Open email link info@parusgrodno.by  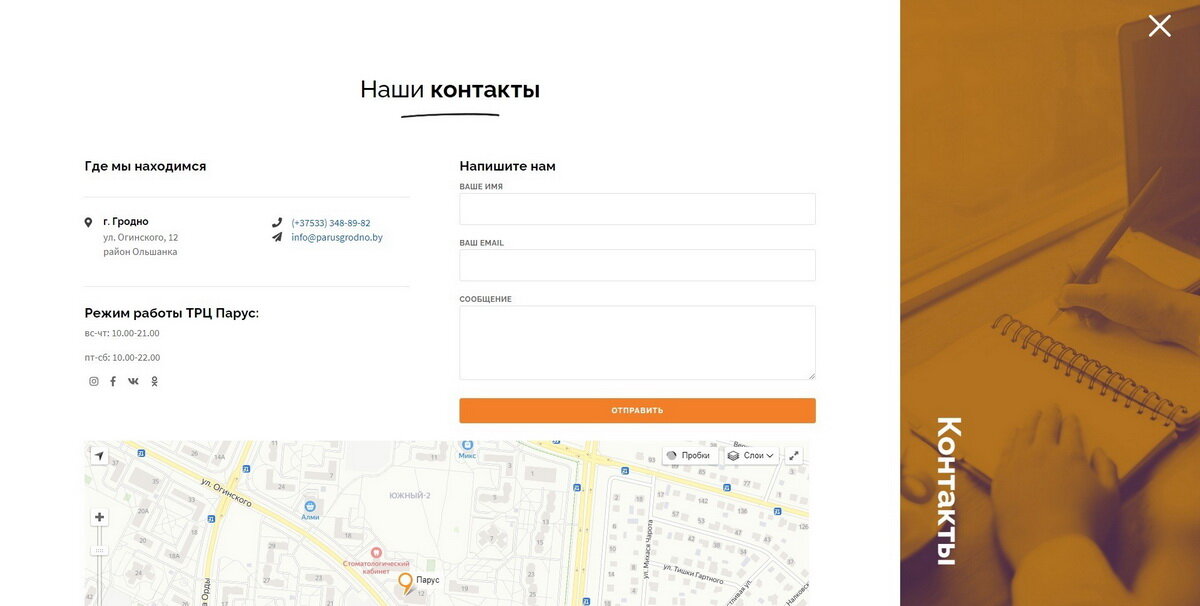pos(337,238)
